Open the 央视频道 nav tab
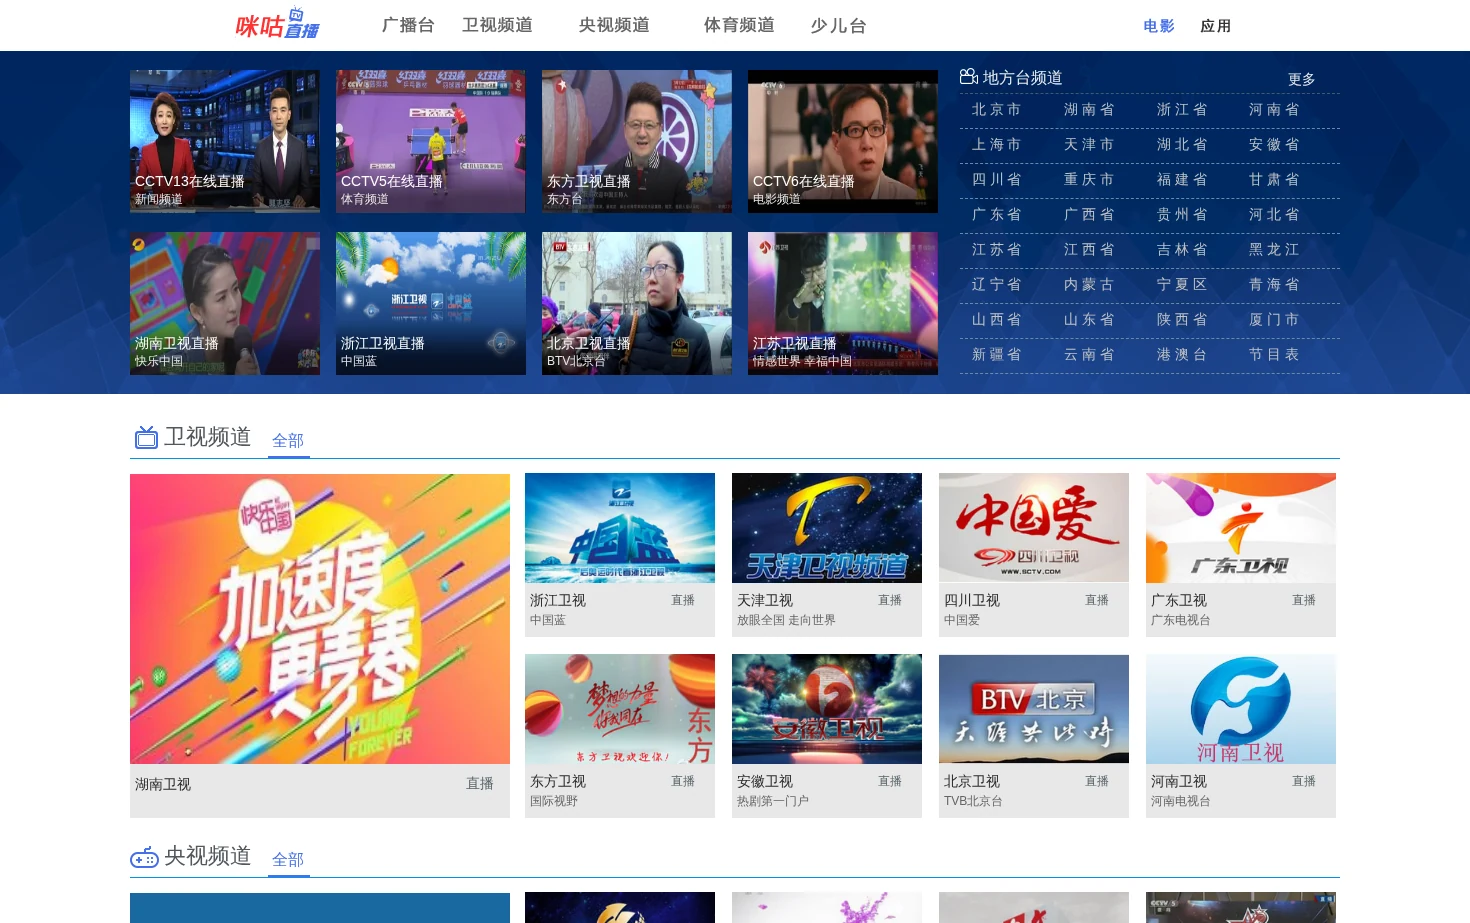 click(x=614, y=25)
